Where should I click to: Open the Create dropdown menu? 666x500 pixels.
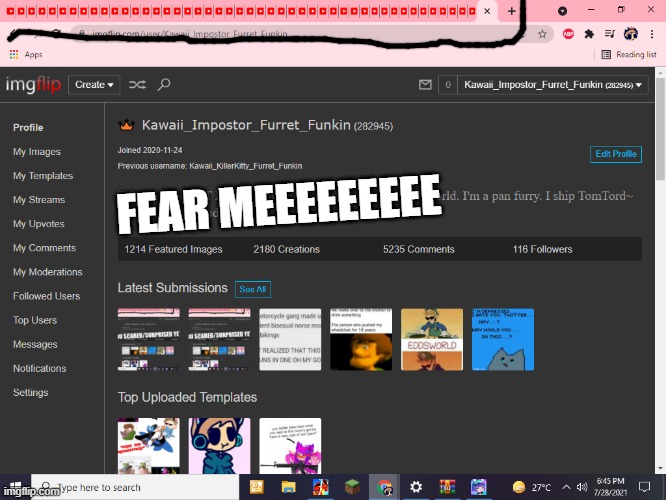[x=94, y=85]
